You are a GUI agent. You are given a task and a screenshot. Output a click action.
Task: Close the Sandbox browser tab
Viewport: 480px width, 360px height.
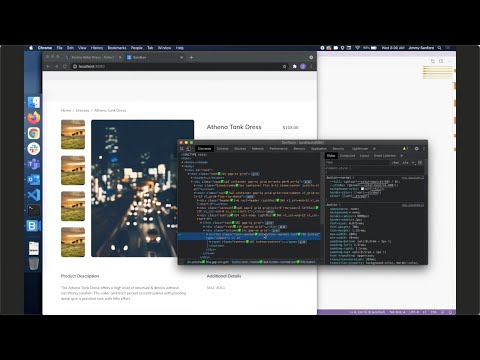[x=181, y=57]
